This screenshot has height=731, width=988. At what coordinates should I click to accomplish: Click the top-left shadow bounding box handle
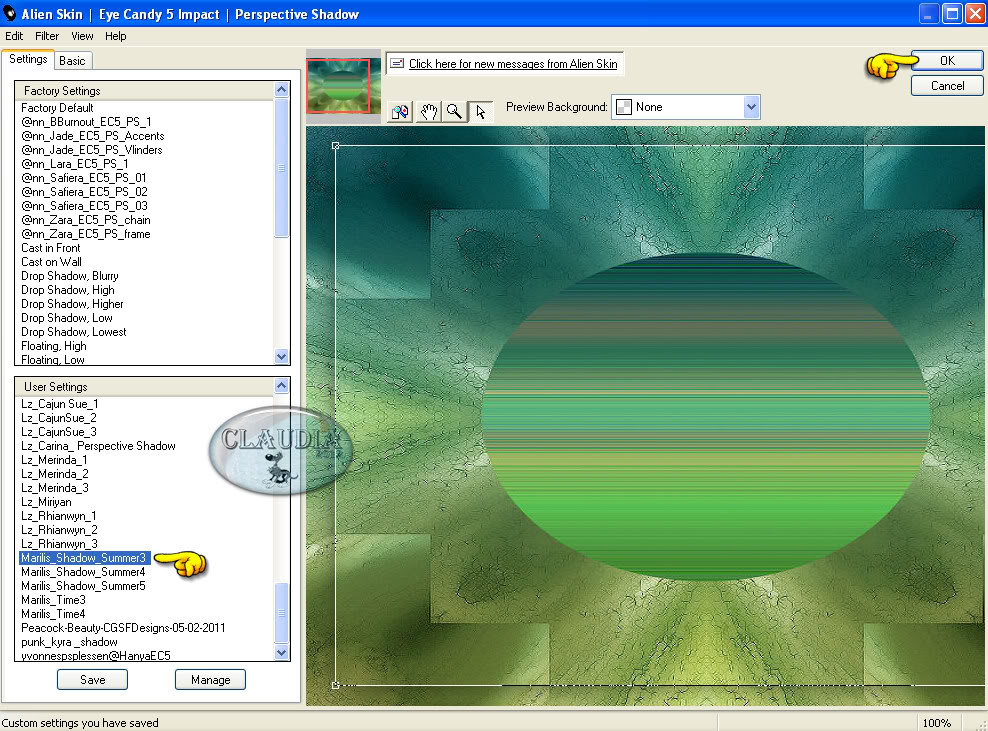pos(336,146)
